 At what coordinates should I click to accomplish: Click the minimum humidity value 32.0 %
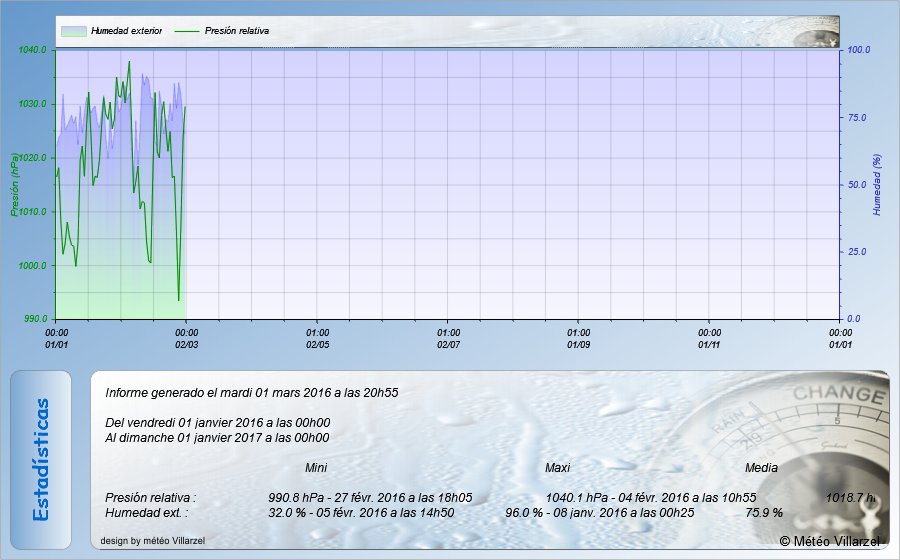point(287,512)
